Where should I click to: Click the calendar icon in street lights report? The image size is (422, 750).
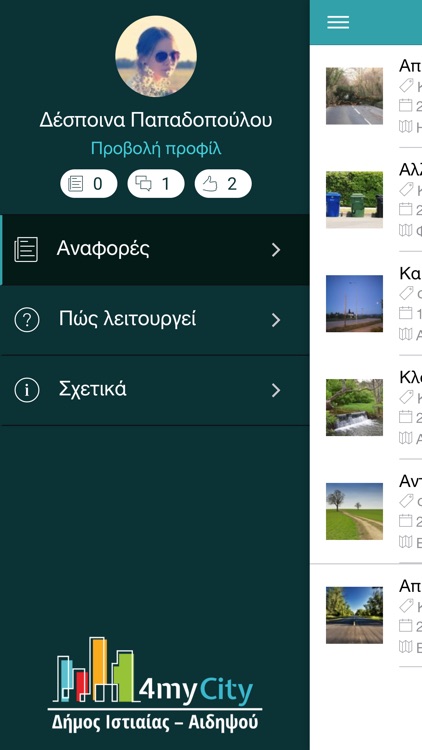[x=406, y=313]
